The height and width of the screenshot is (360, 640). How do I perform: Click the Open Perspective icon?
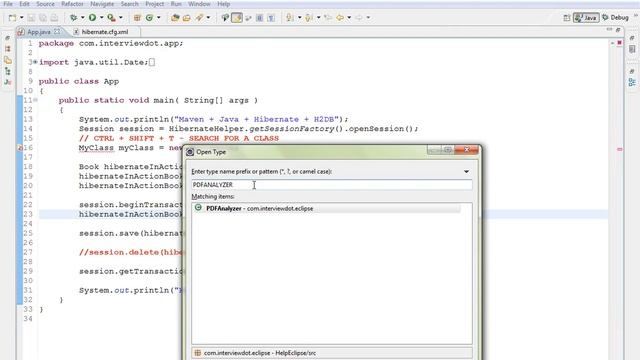tap(567, 18)
